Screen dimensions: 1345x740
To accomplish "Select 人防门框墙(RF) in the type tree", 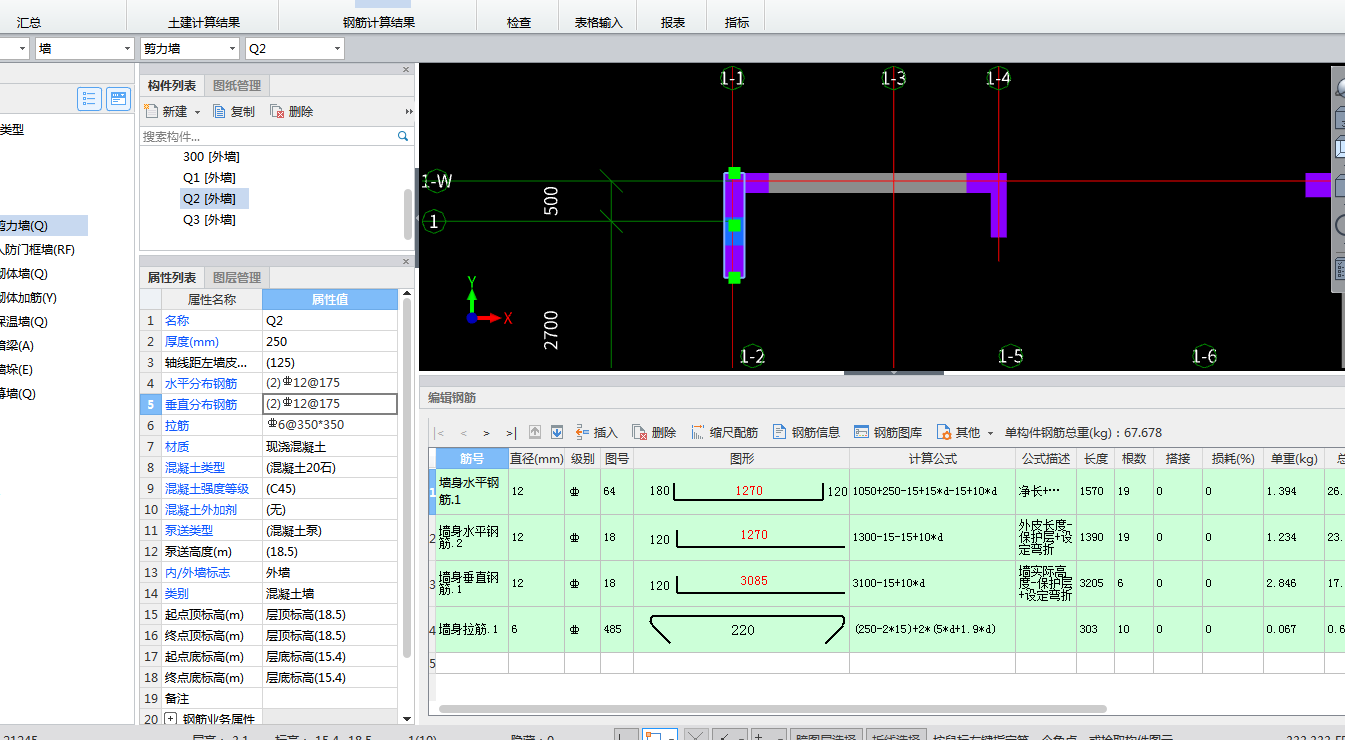I will (38, 250).
